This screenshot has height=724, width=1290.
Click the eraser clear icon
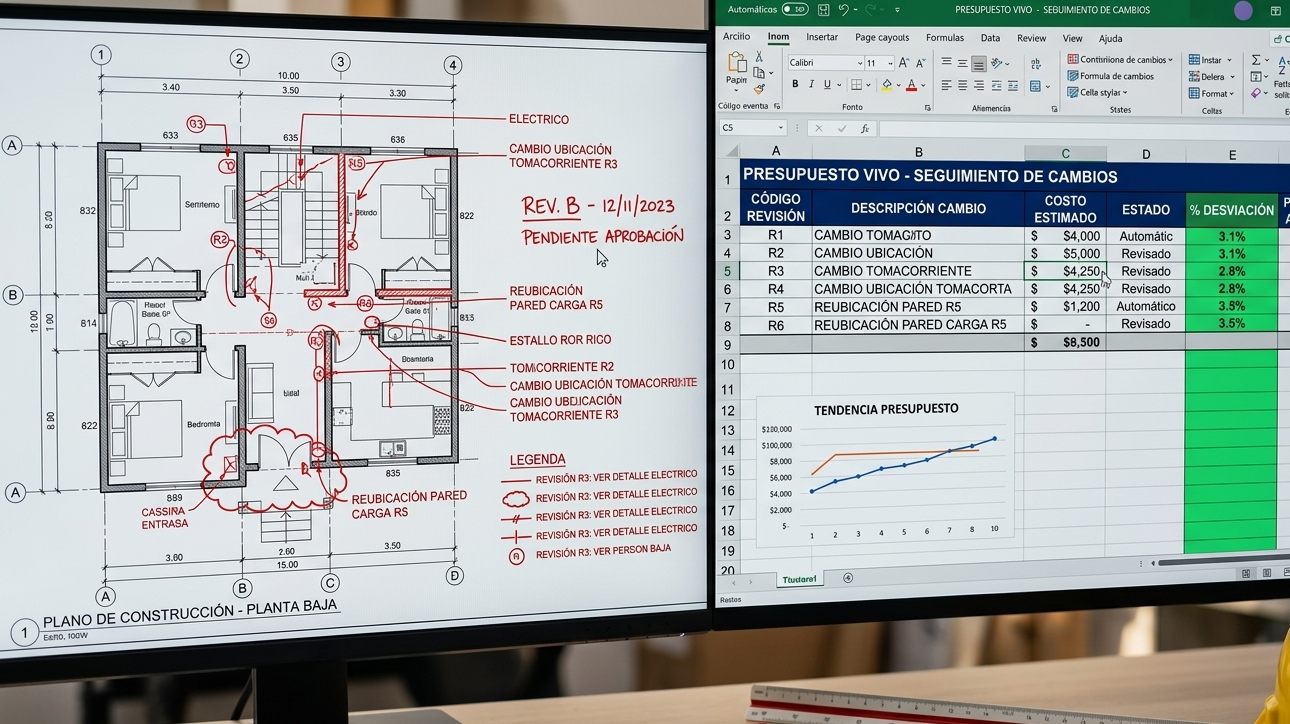[1257, 94]
